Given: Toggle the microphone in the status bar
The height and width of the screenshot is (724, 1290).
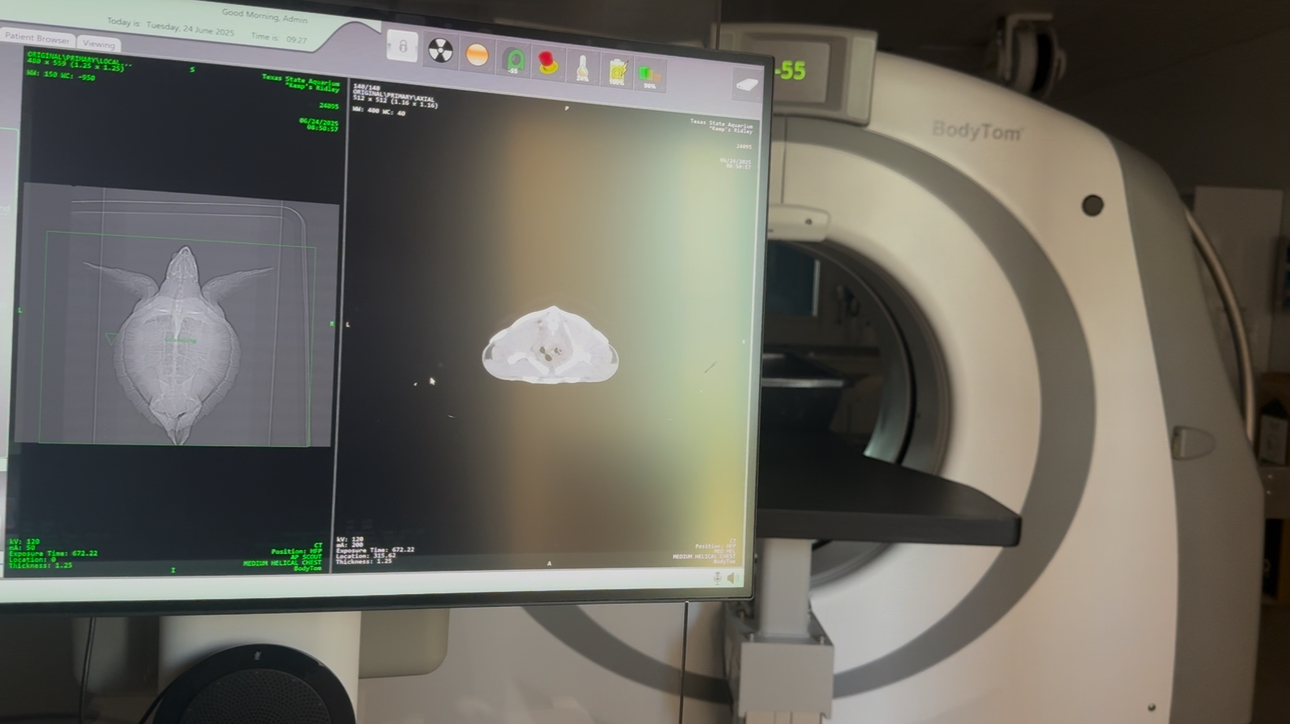Looking at the screenshot, I should pos(717,577).
